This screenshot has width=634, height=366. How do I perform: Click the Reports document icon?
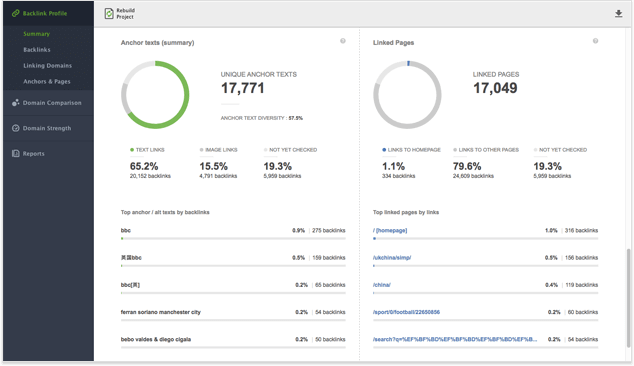click(15, 154)
